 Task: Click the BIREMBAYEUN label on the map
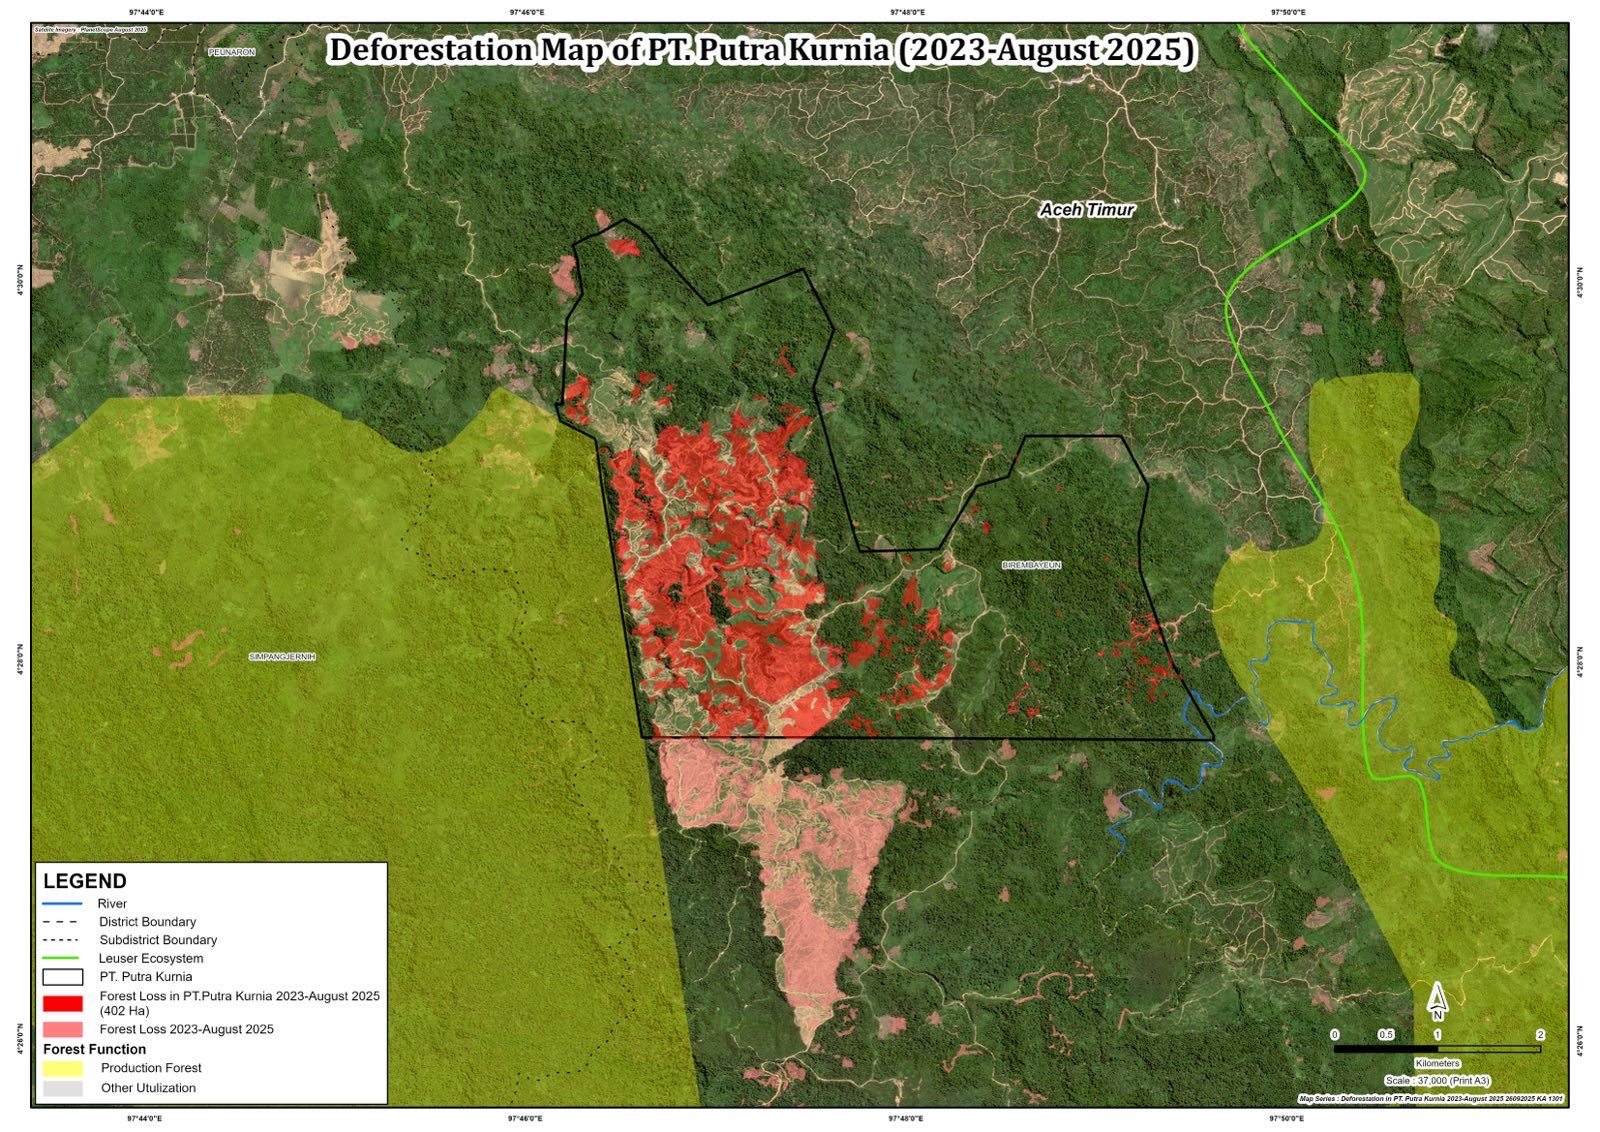(1031, 566)
